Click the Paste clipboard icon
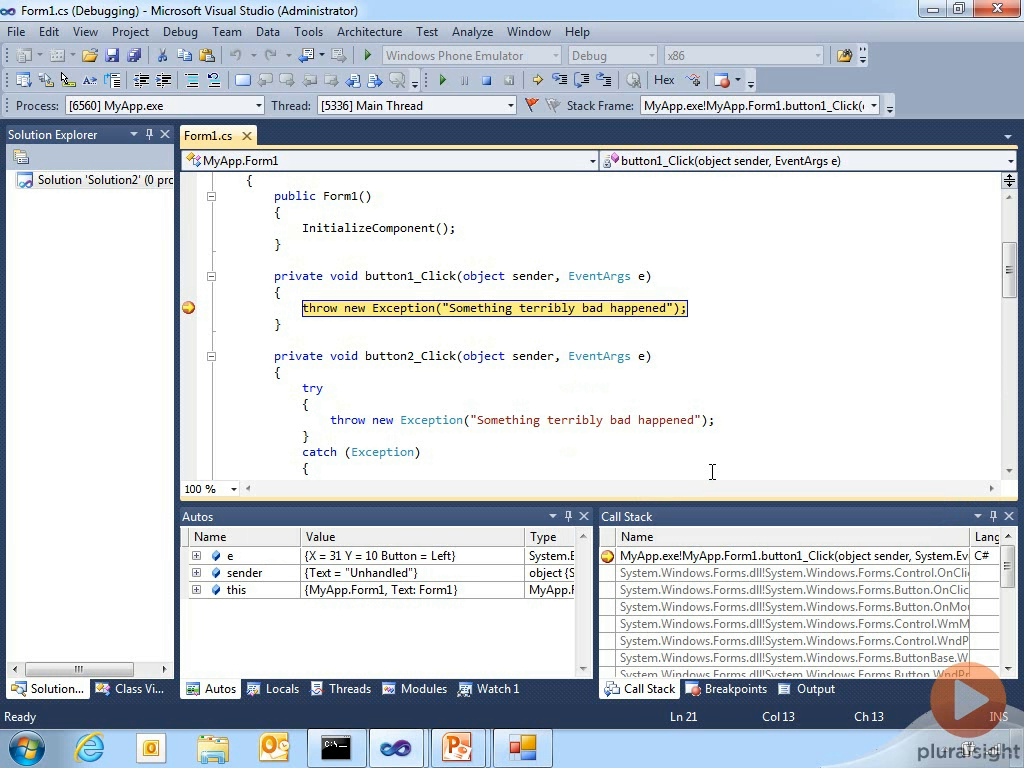This screenshot has width=1024, height=768. click(x=206, y=56)
